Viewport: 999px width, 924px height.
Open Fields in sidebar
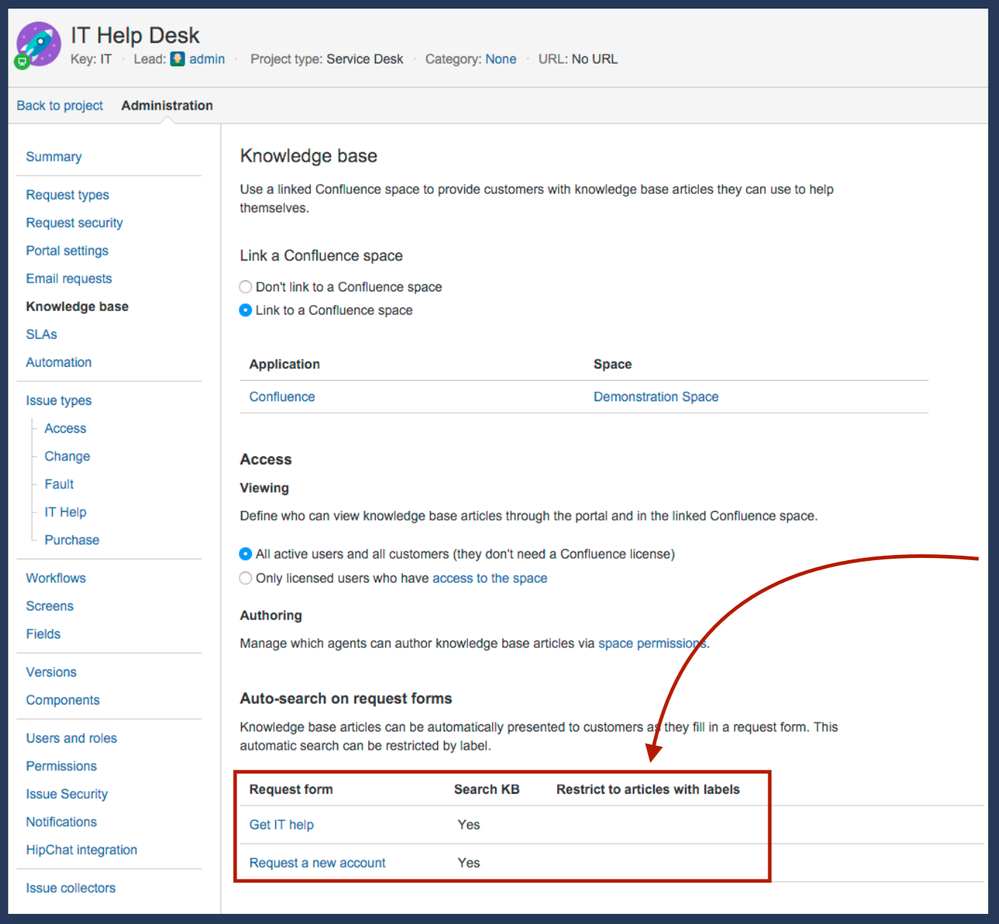[43, 634]
